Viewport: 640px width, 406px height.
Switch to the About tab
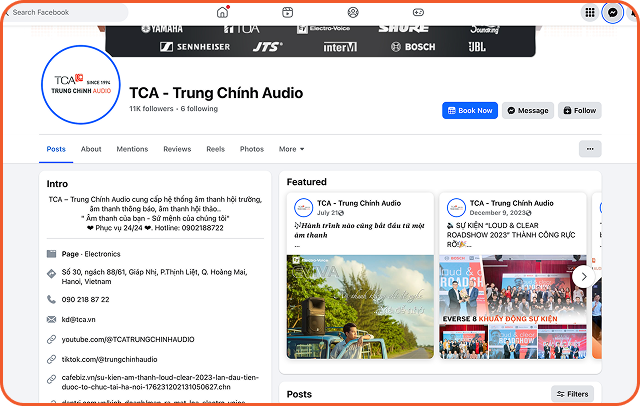[x=91, y=149]
